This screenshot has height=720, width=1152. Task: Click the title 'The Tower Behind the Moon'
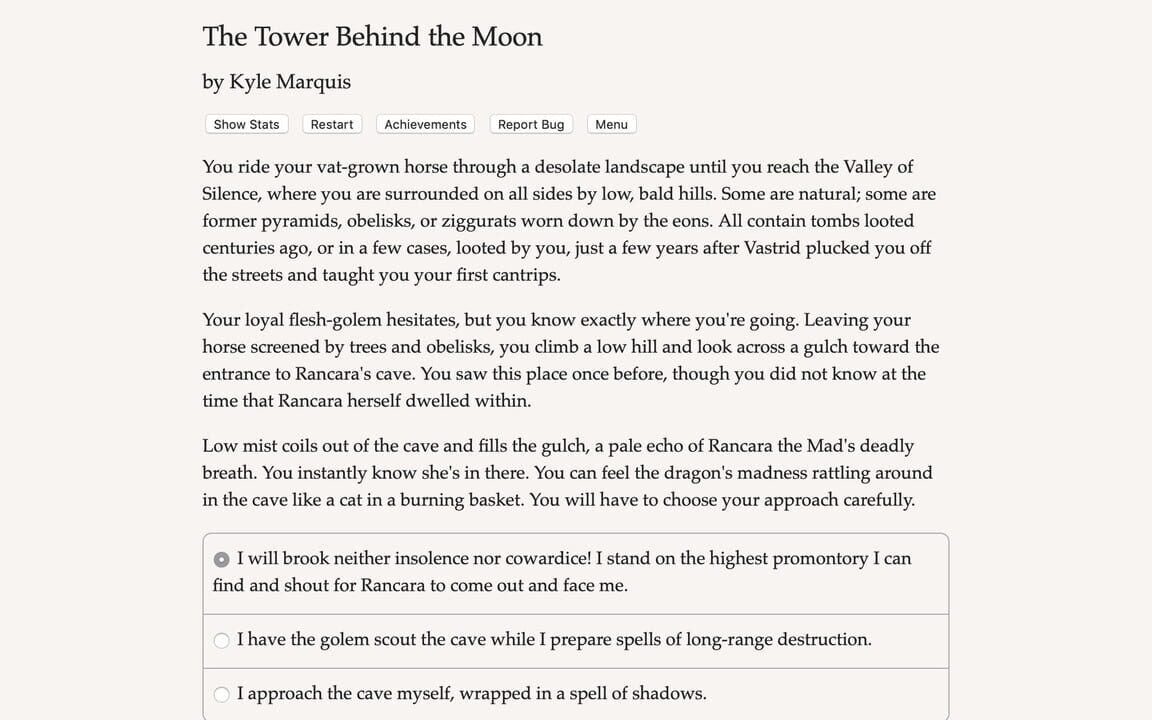[372, 37]
